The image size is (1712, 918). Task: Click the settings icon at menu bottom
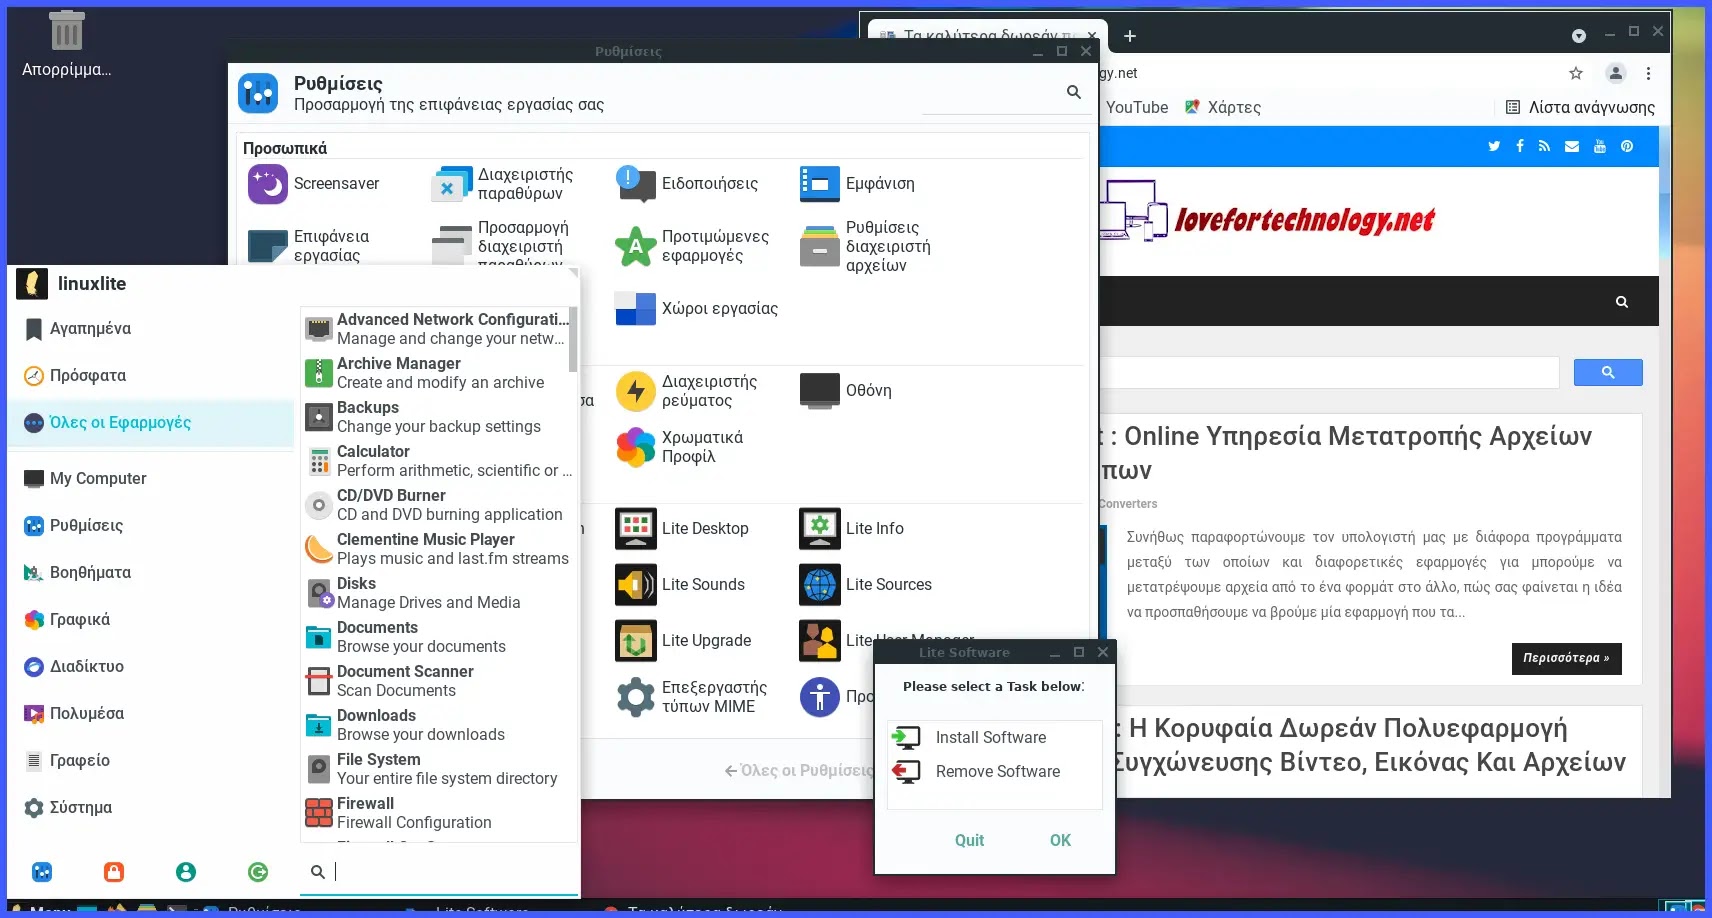point(42,872)
